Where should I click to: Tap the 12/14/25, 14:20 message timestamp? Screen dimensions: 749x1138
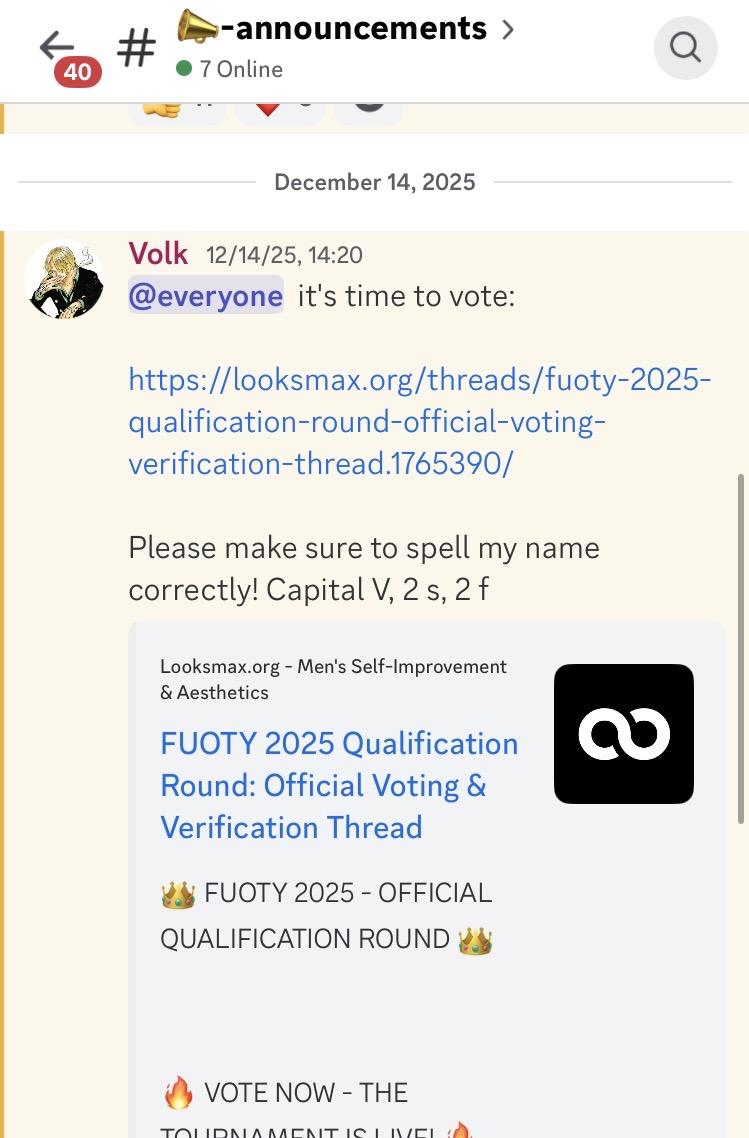pyautogui.click(x=284, y=256)
